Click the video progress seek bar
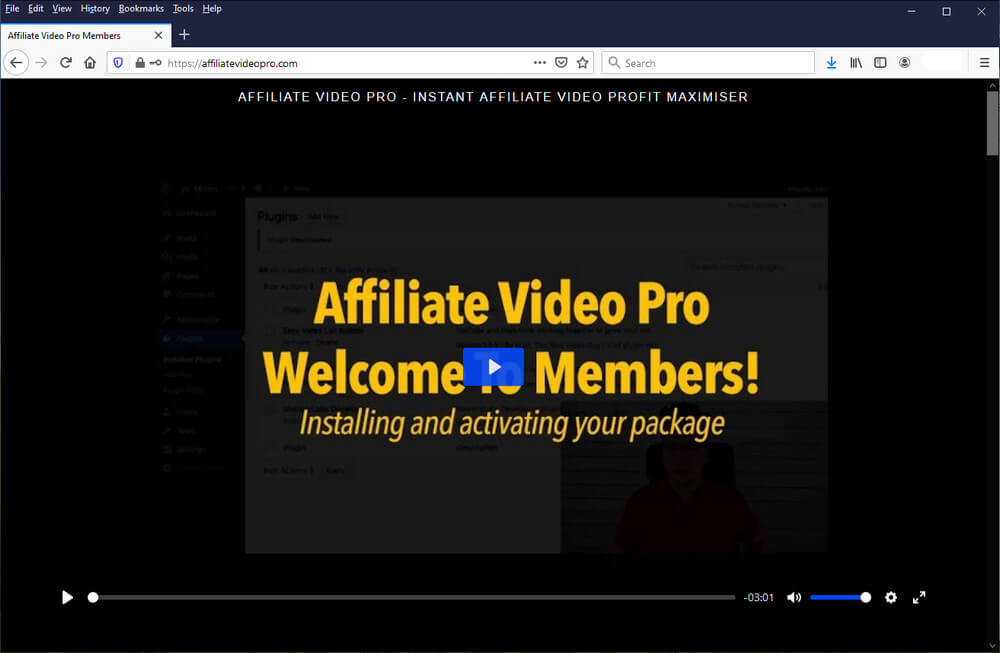1000x653 pixels. coord(412,598)
